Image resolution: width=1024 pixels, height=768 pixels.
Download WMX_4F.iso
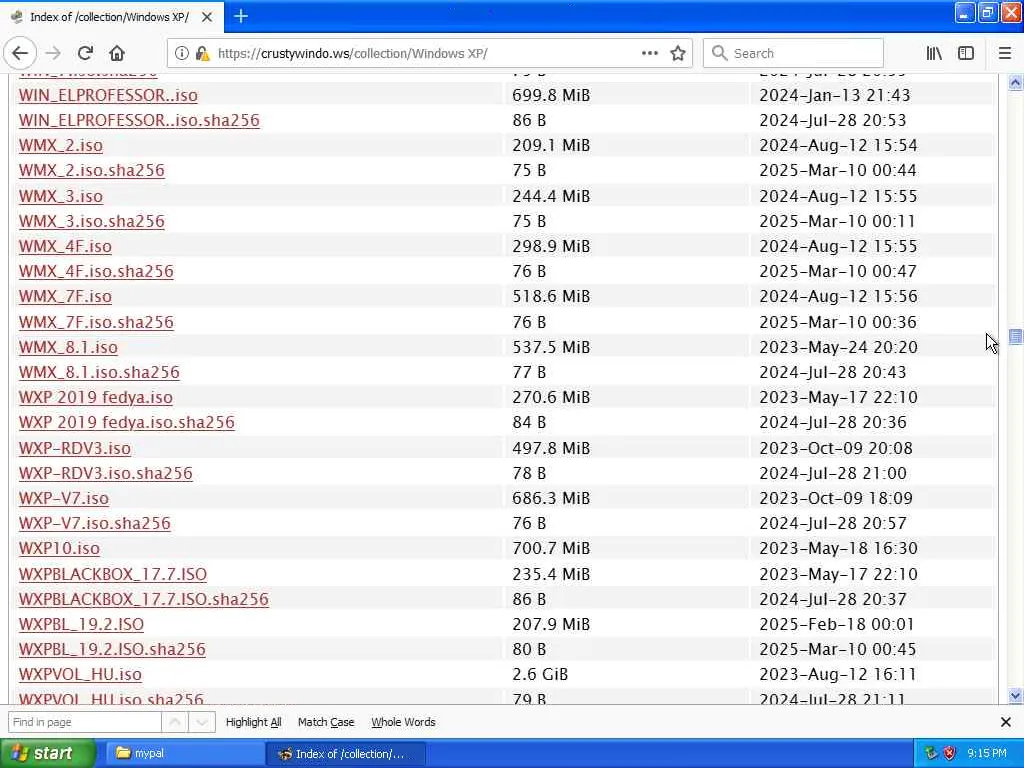point(65,246)
